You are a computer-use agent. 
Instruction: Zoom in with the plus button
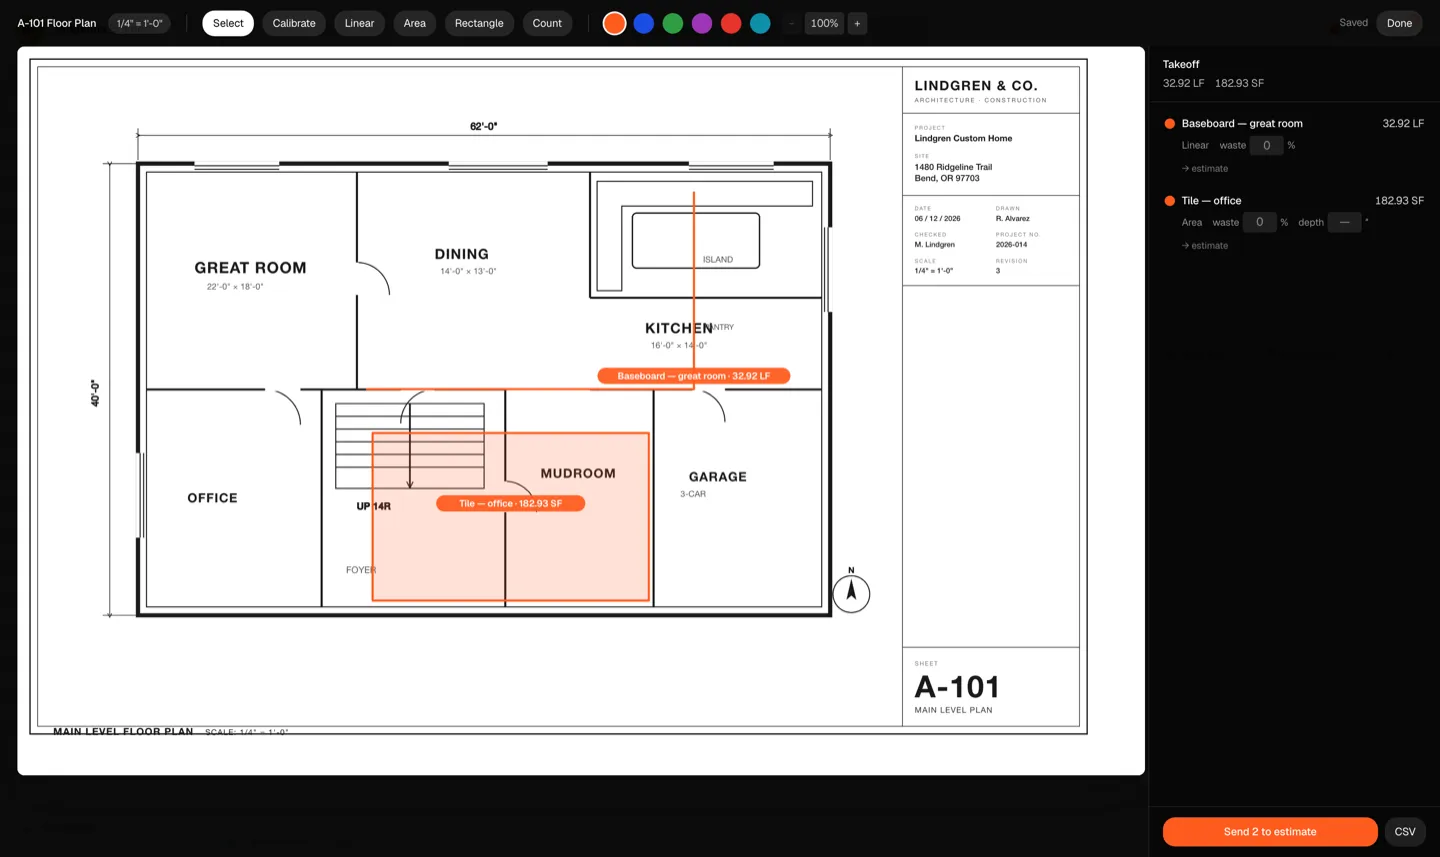[857, 23]
